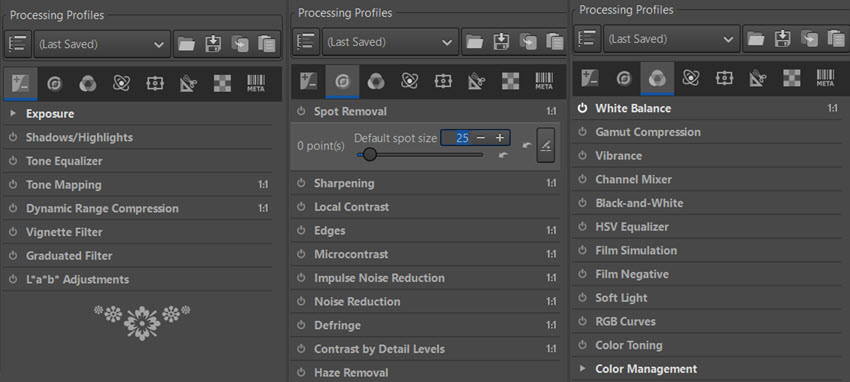Load a profile in the Spot Removal panel
The height and width of the screenshot is (382, 850).
474,42
